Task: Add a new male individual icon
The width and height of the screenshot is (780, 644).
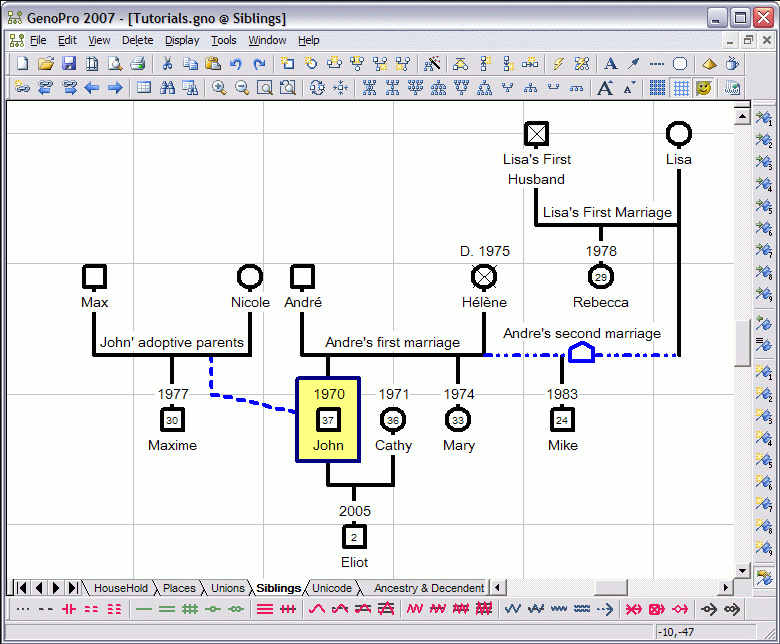Action: (x=288, y=64)
